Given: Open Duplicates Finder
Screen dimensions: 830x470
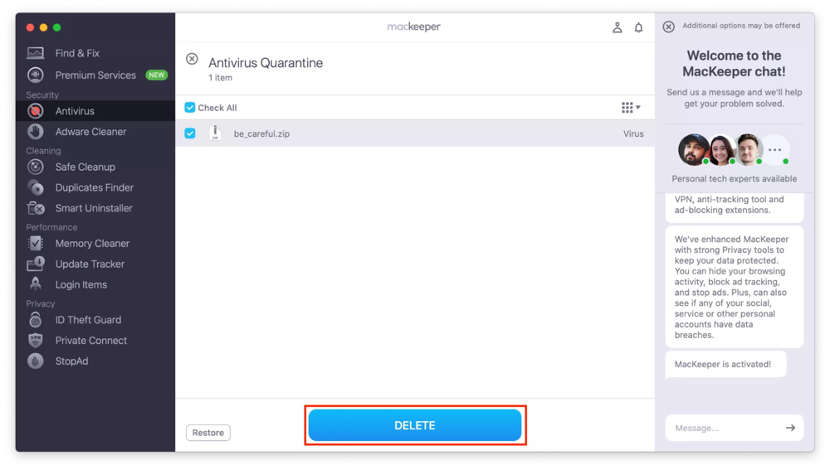Looking at the screenshot, I should [x=94, y=187].
